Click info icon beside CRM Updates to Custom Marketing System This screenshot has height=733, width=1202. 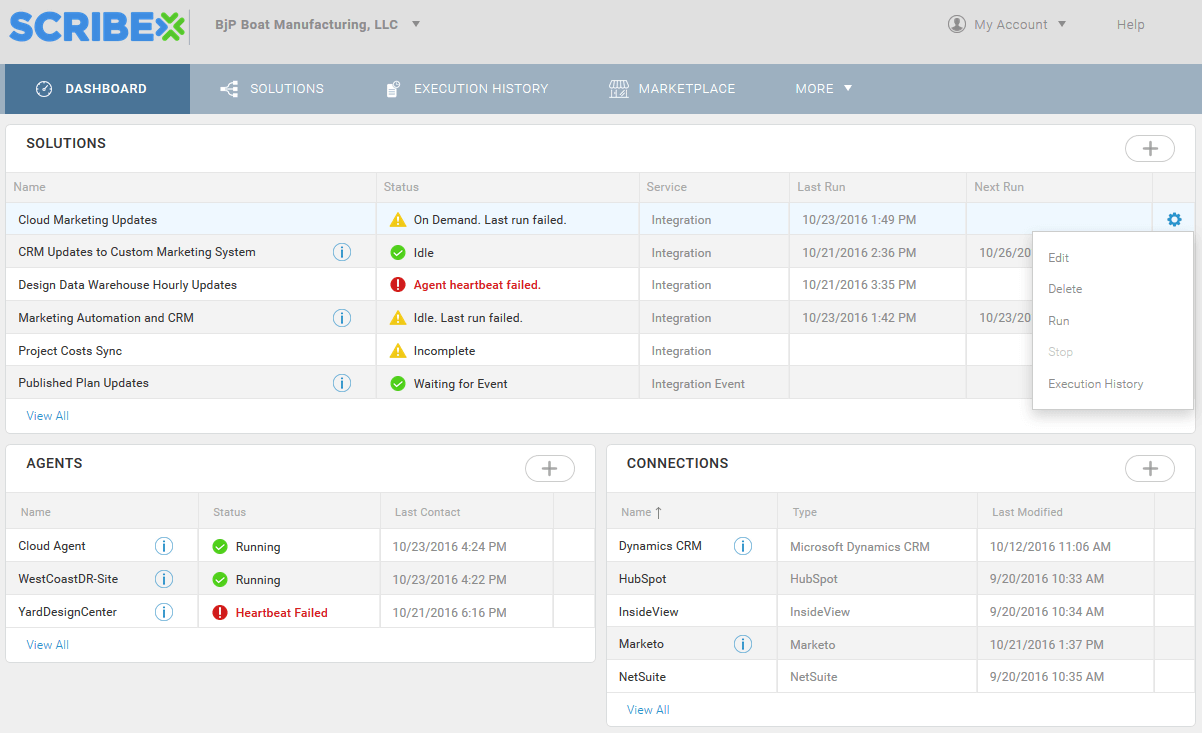[x=342, y=252]
